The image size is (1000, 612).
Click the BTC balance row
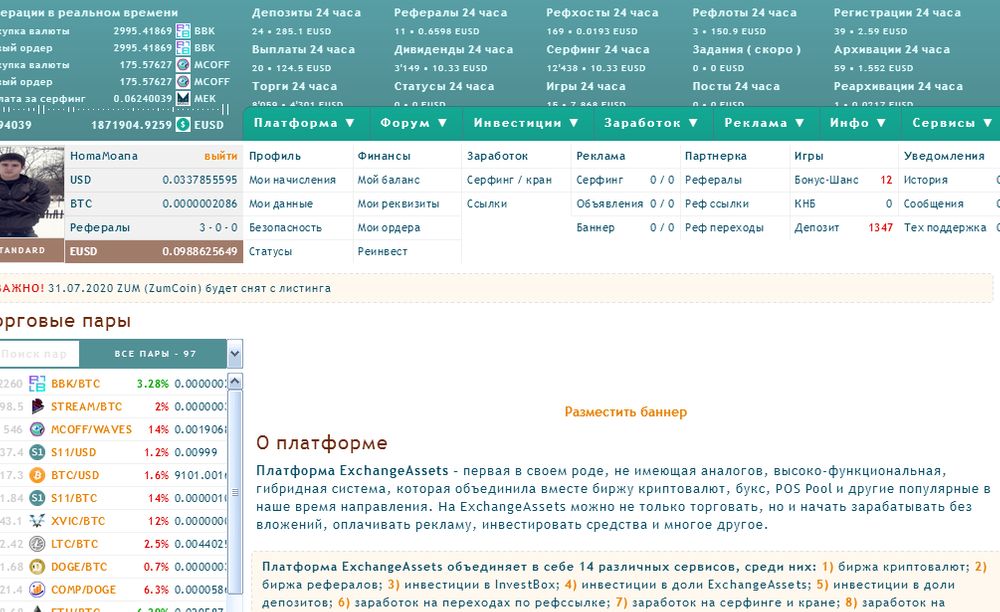click(x=154, y=203)
